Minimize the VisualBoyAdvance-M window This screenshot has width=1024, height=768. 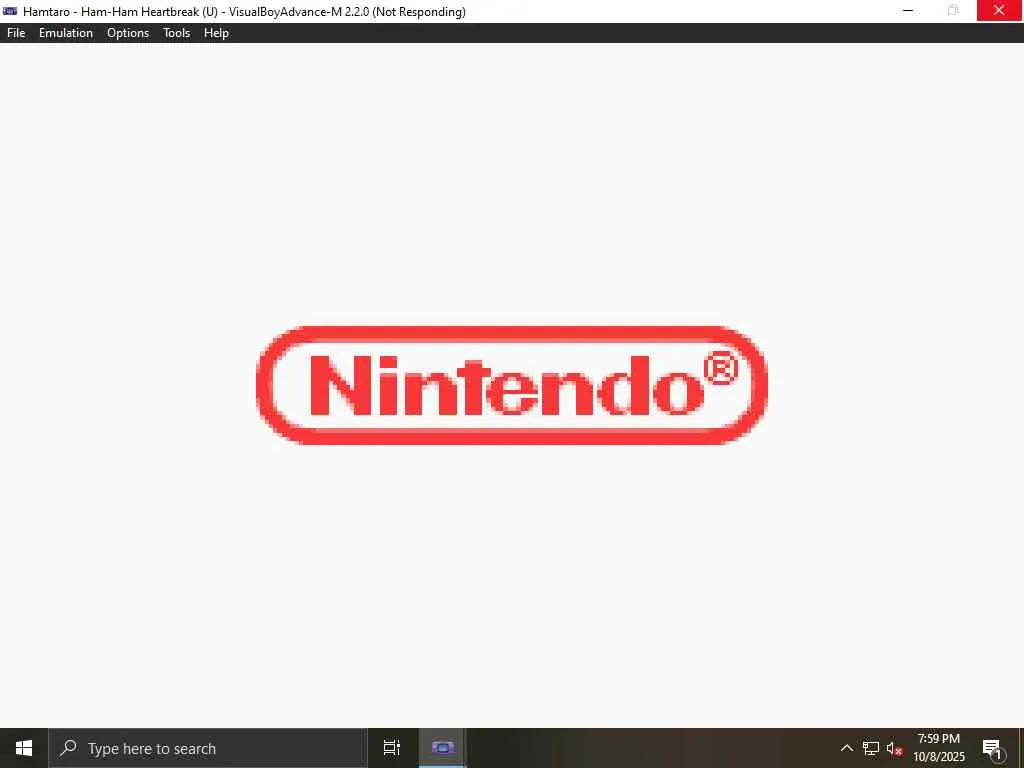pos(908,10)
